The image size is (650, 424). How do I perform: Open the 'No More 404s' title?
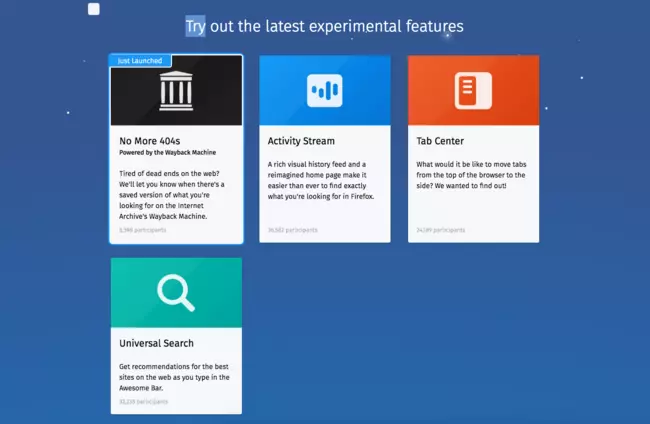click(x=150, y=141)
